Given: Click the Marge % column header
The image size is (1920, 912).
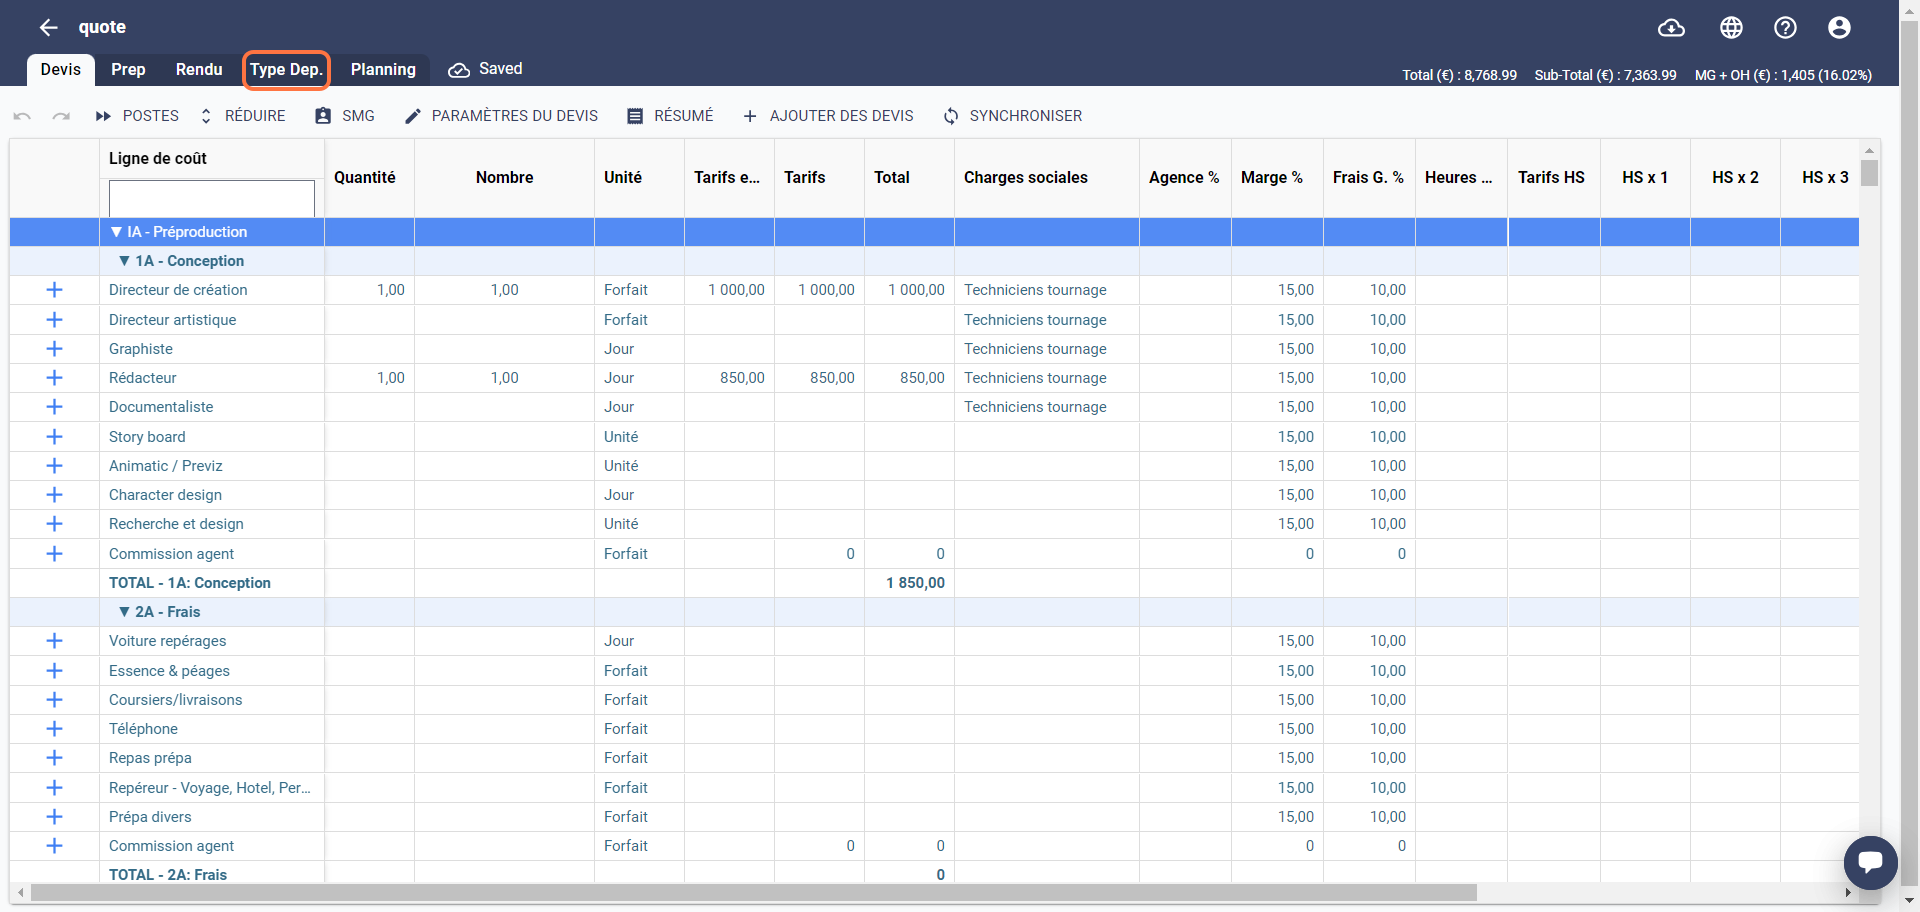Looking at the screenshot, I should click(1277, 178).
